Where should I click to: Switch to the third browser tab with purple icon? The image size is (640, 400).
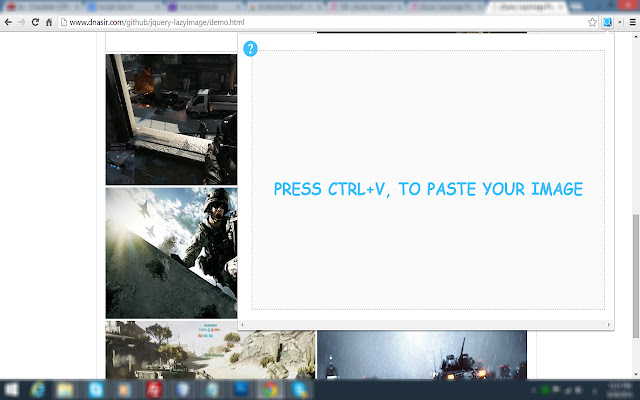(x=204, y=7)
